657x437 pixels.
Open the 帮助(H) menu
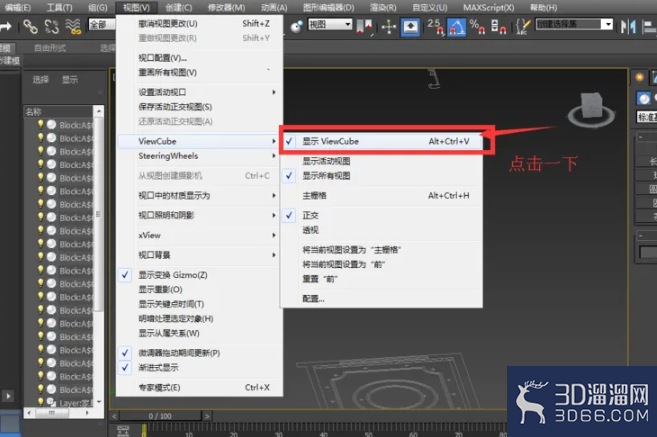pos(543,8)
